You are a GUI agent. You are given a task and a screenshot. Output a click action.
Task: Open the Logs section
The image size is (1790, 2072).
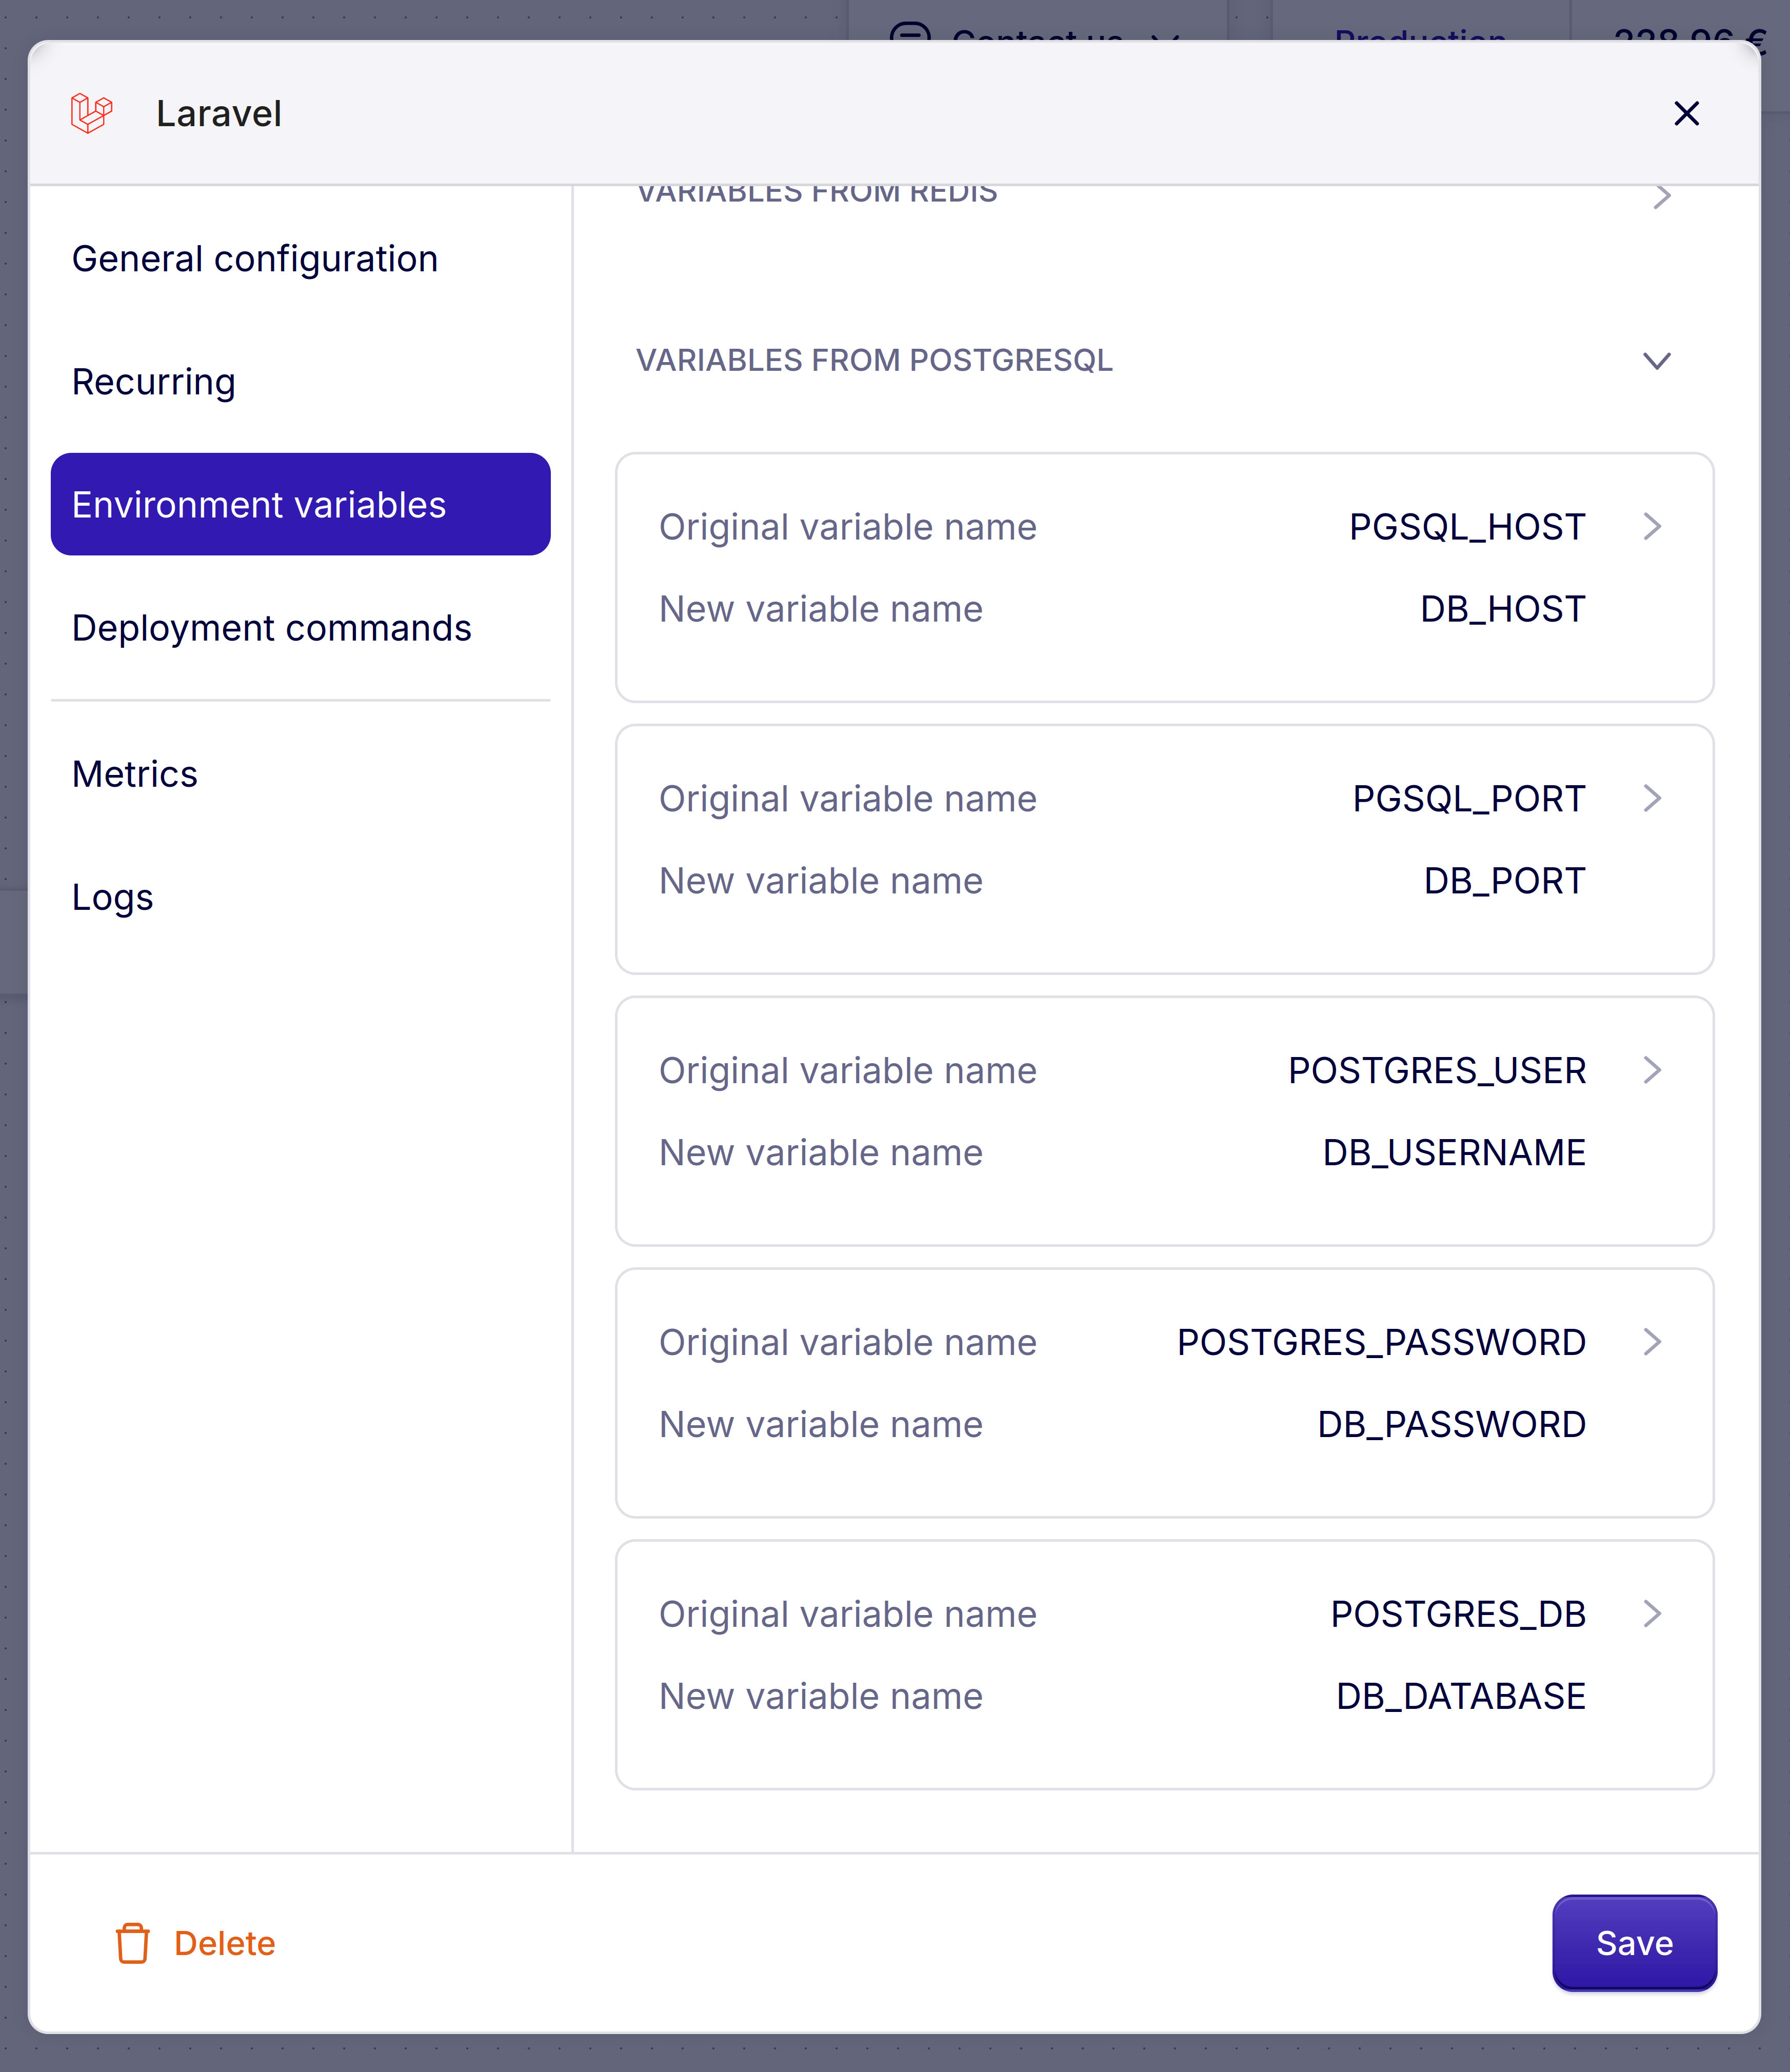pyautogui.click(x=113, y=897)
